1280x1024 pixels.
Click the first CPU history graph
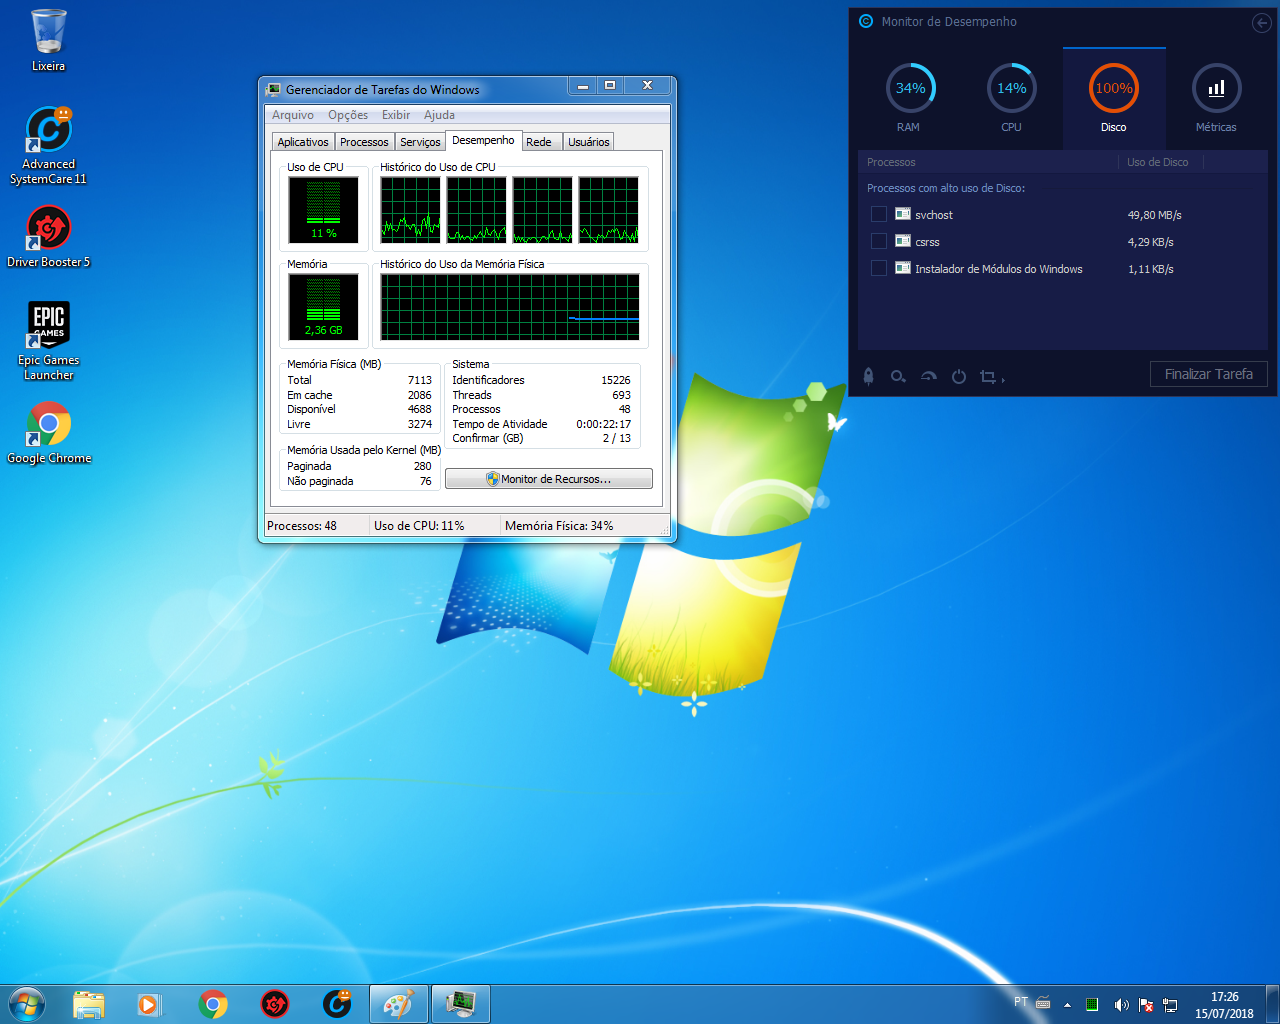tap(410, 210)
